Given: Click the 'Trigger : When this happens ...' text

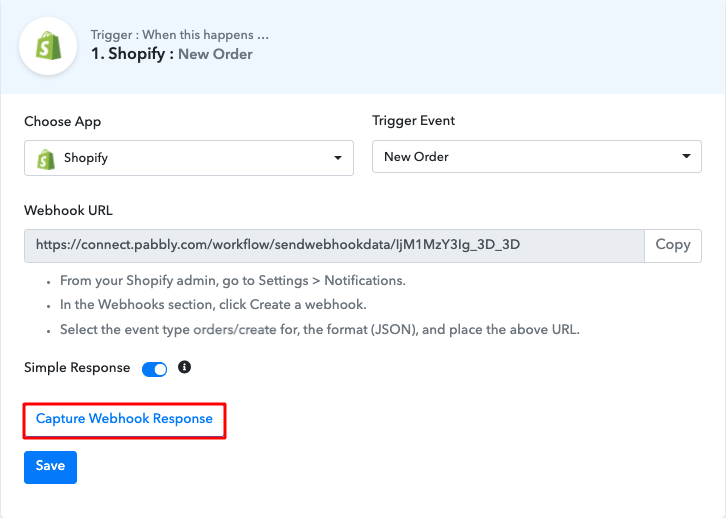Looking at the screenshot, I should coord(180,35).
